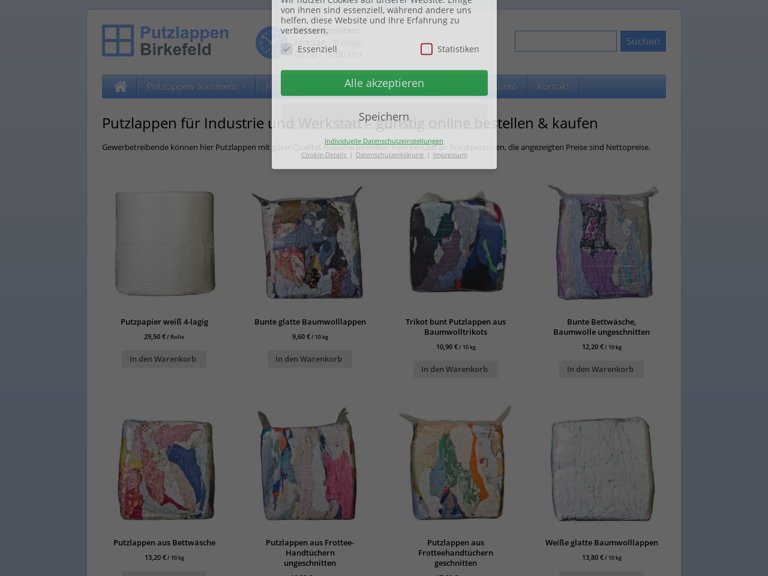Open Bunte glatte Baumwolllappen product image
The height and width of the screenshot is (576, 768).
click(309, 243)
